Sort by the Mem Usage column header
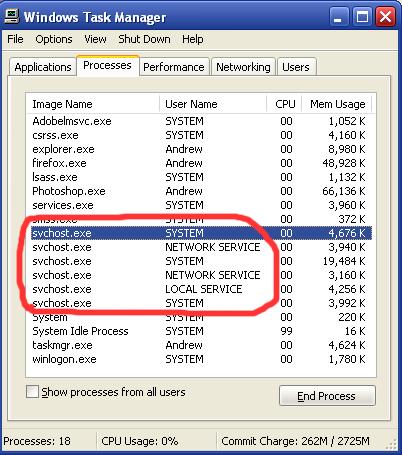 pos(337,104)
